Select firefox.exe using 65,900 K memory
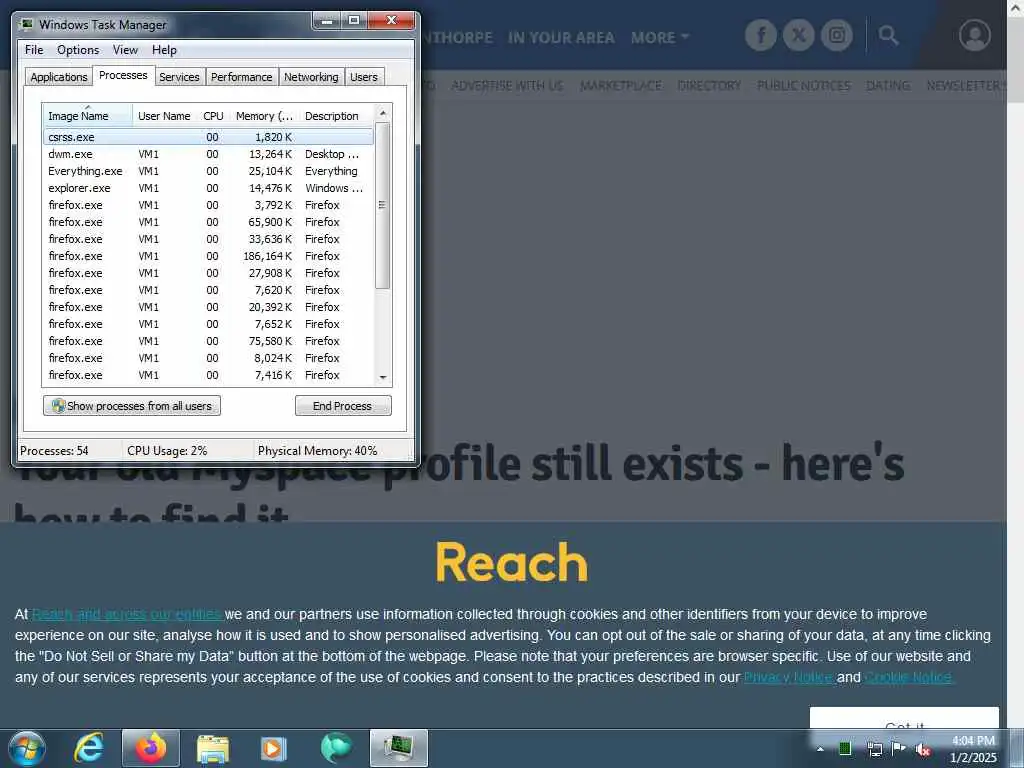This screenshot has width=1024, height=768. [x=208, y=222]
